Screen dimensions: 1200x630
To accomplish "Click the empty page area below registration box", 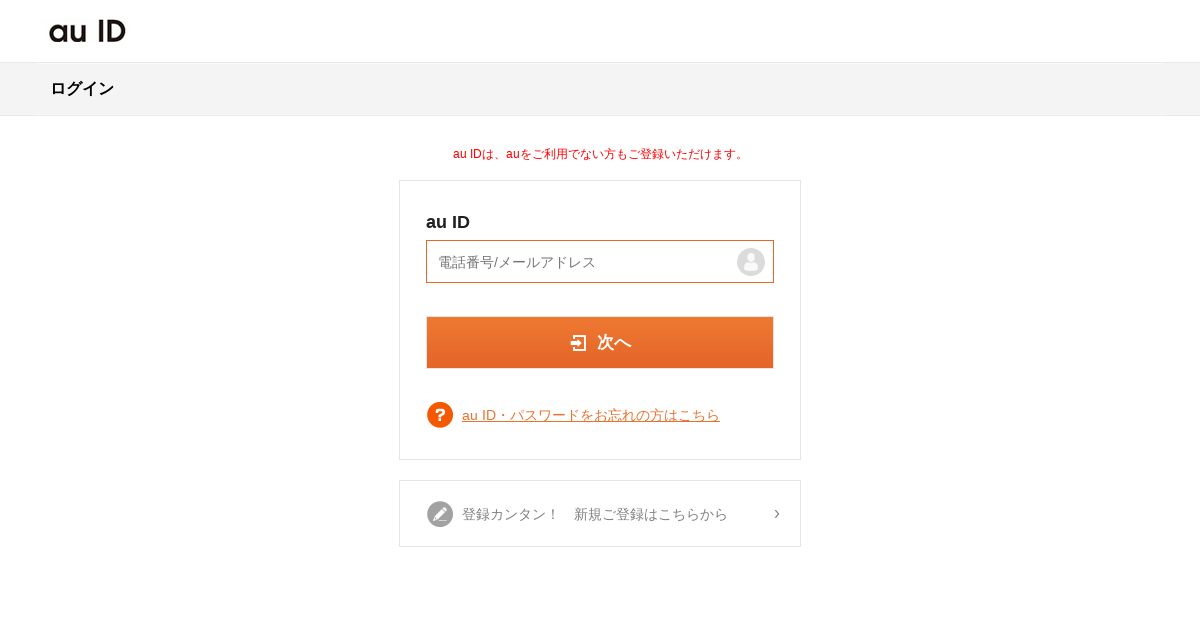I will pos(600,590).
